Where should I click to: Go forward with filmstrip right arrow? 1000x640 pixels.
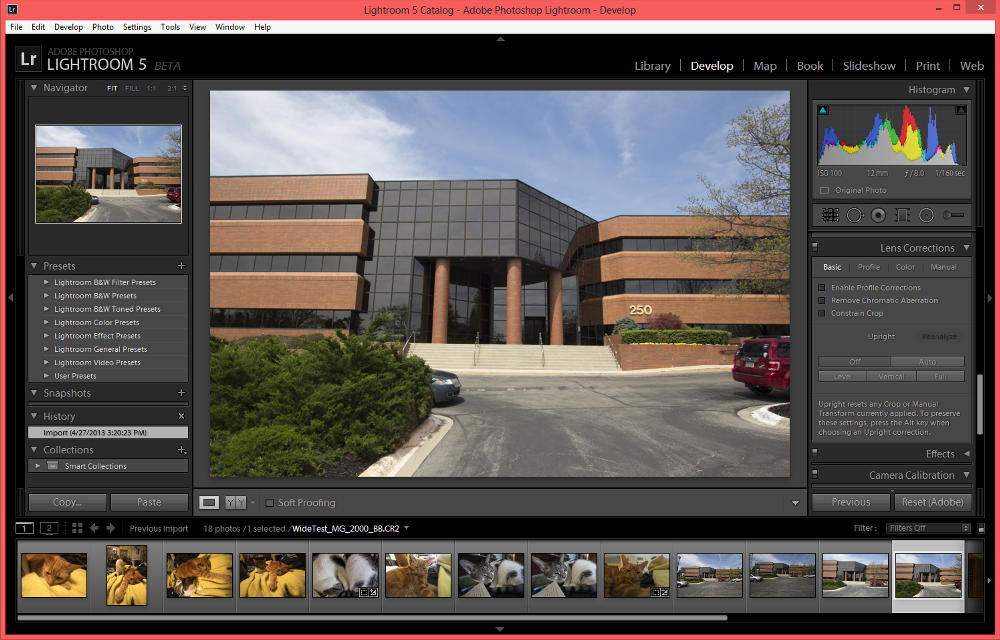tap(110, 528)
